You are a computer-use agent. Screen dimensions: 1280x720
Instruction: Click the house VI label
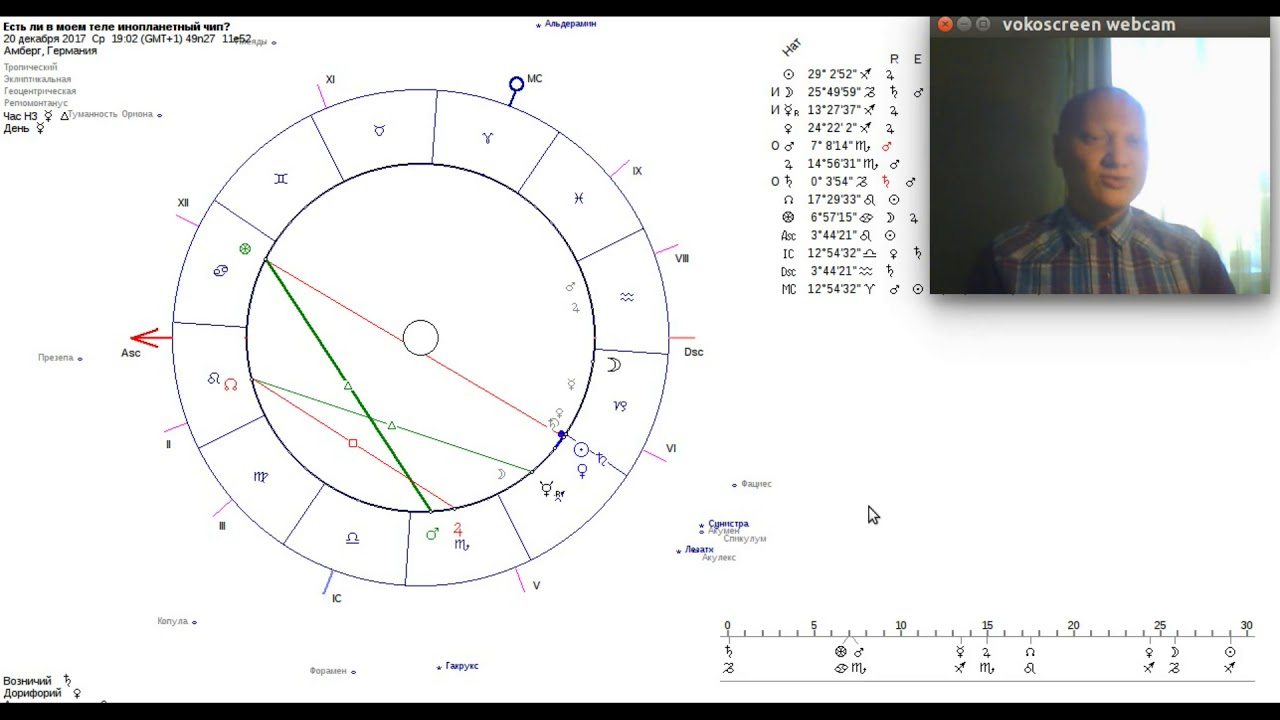671,448
